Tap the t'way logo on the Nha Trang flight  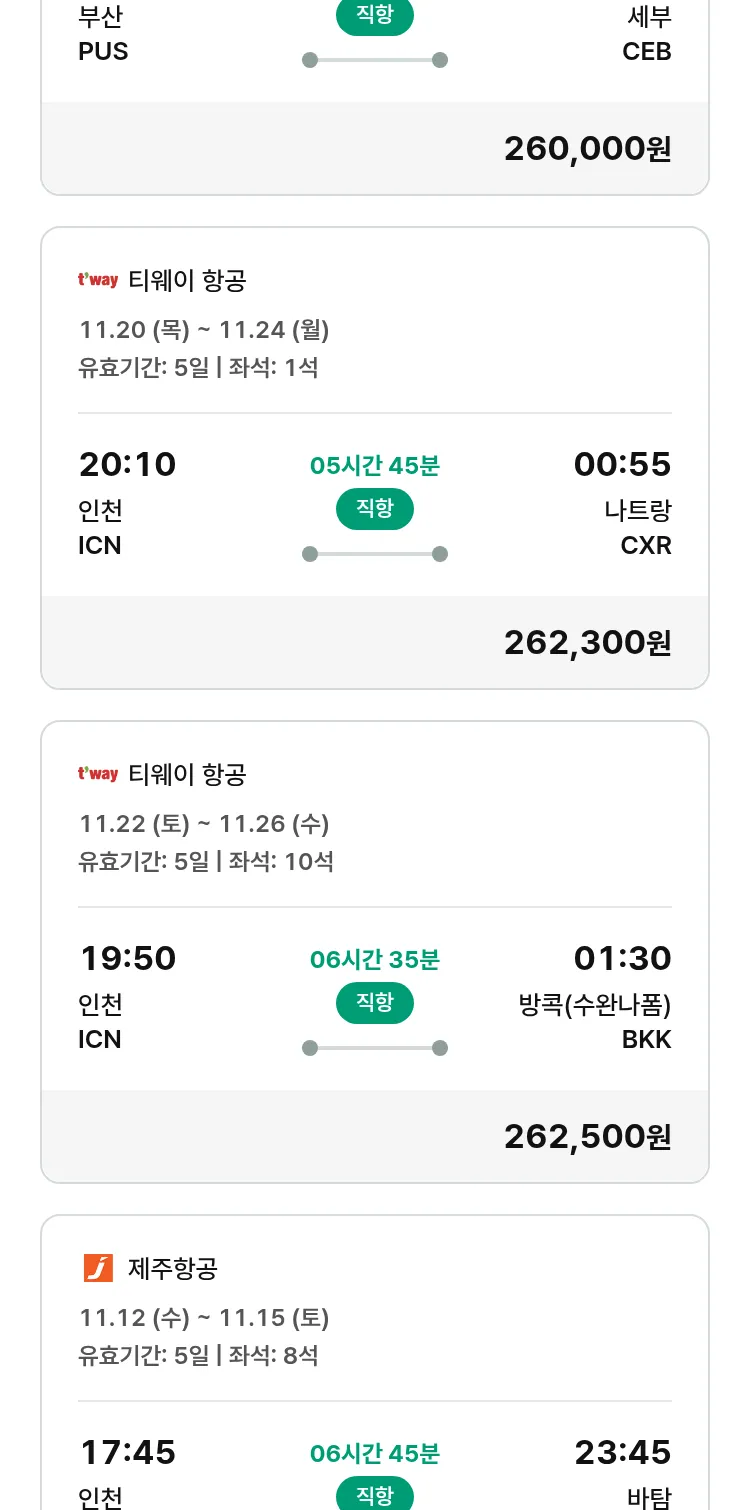(x=98, y=280)
